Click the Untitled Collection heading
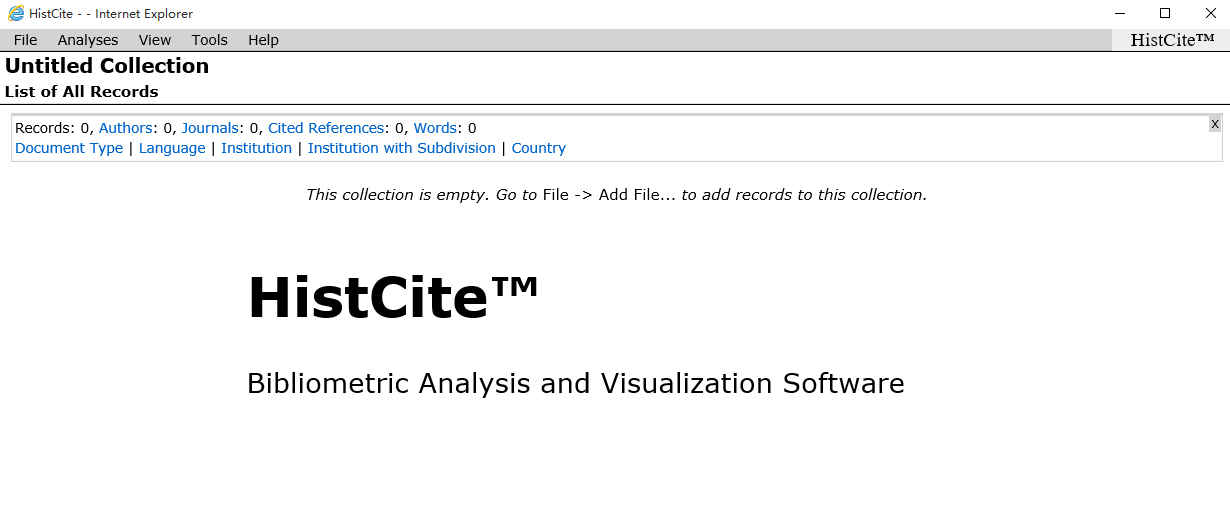Image resolution: width=1230 pixels, height=531 pixels. click(x=107, y=66)
